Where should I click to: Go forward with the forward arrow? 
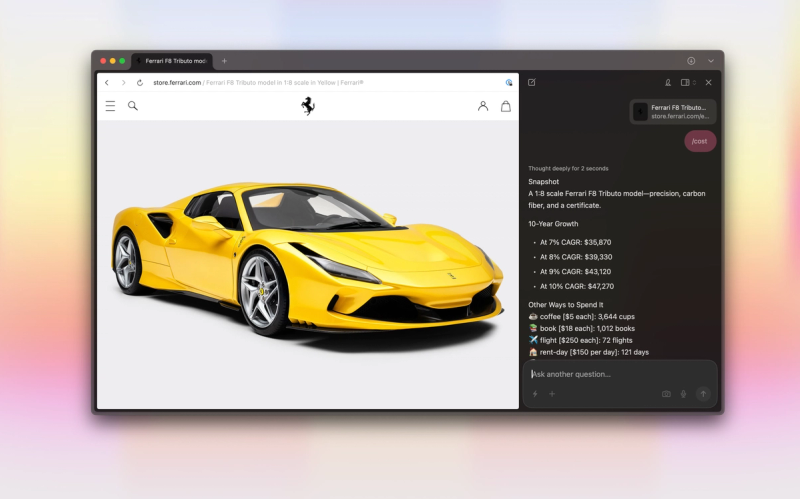tap(123, 83)
